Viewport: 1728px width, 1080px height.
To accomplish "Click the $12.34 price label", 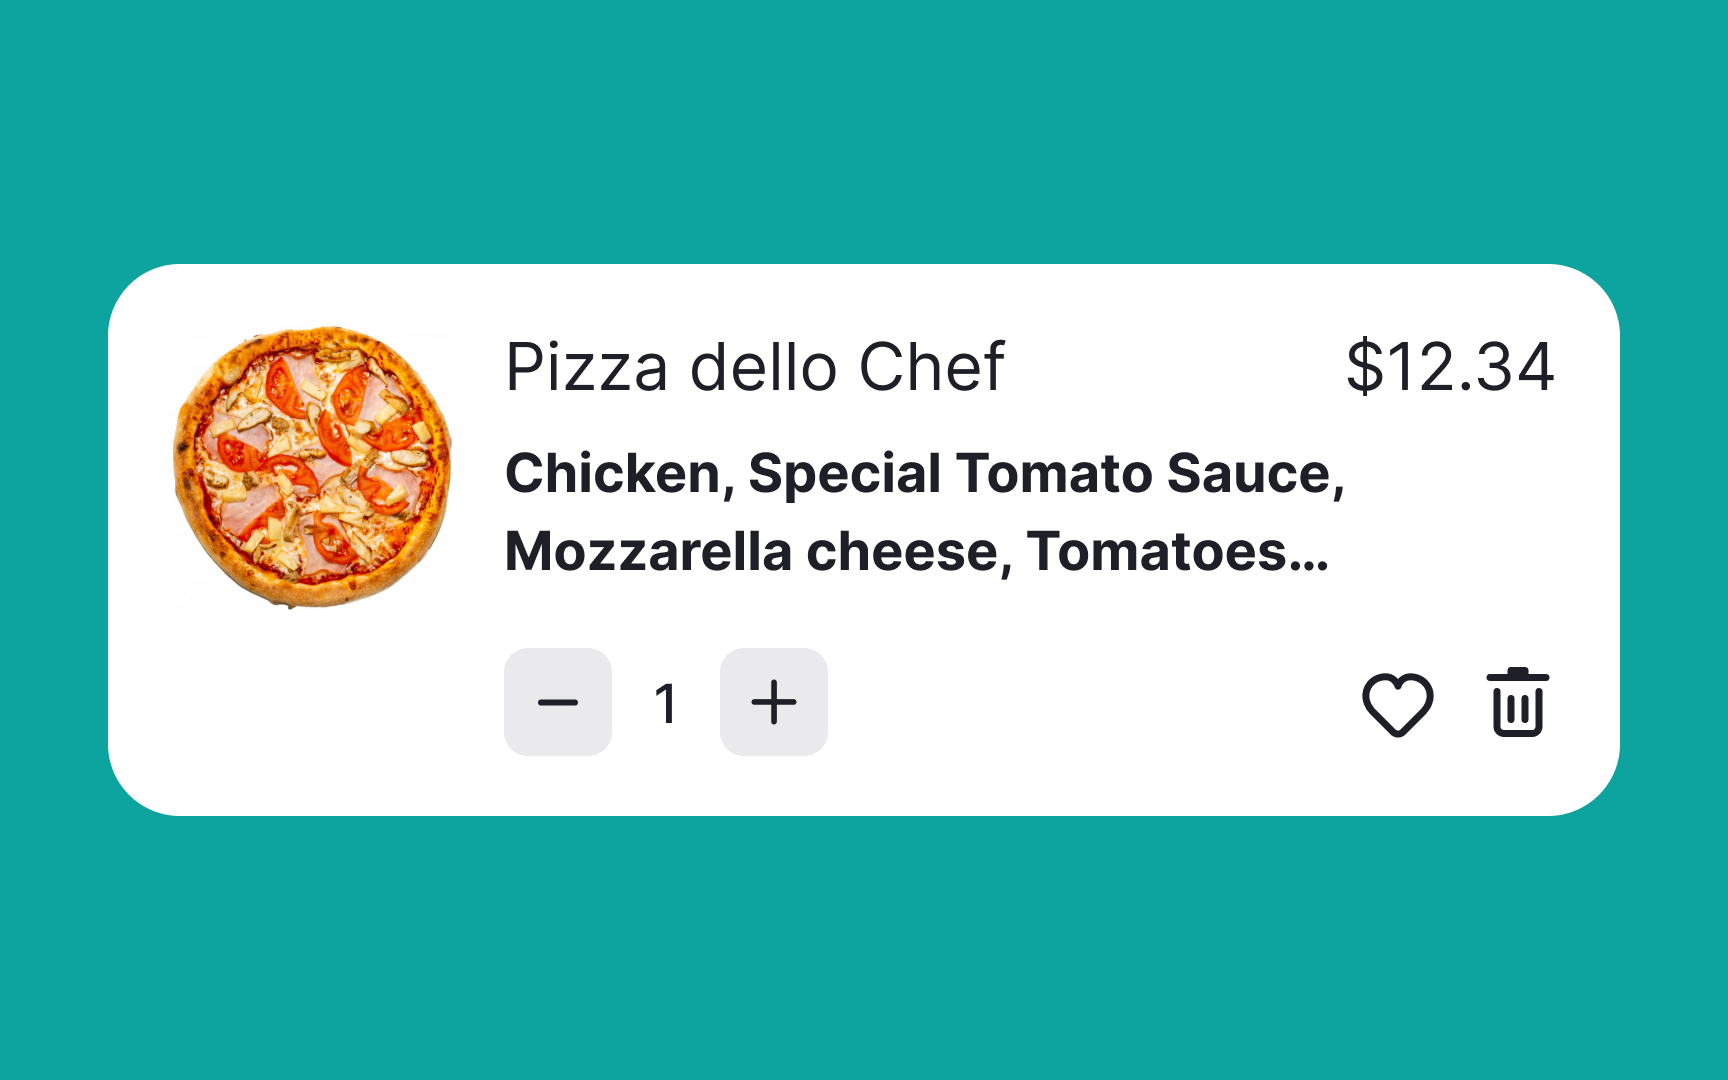I will tap(1450, 367).
